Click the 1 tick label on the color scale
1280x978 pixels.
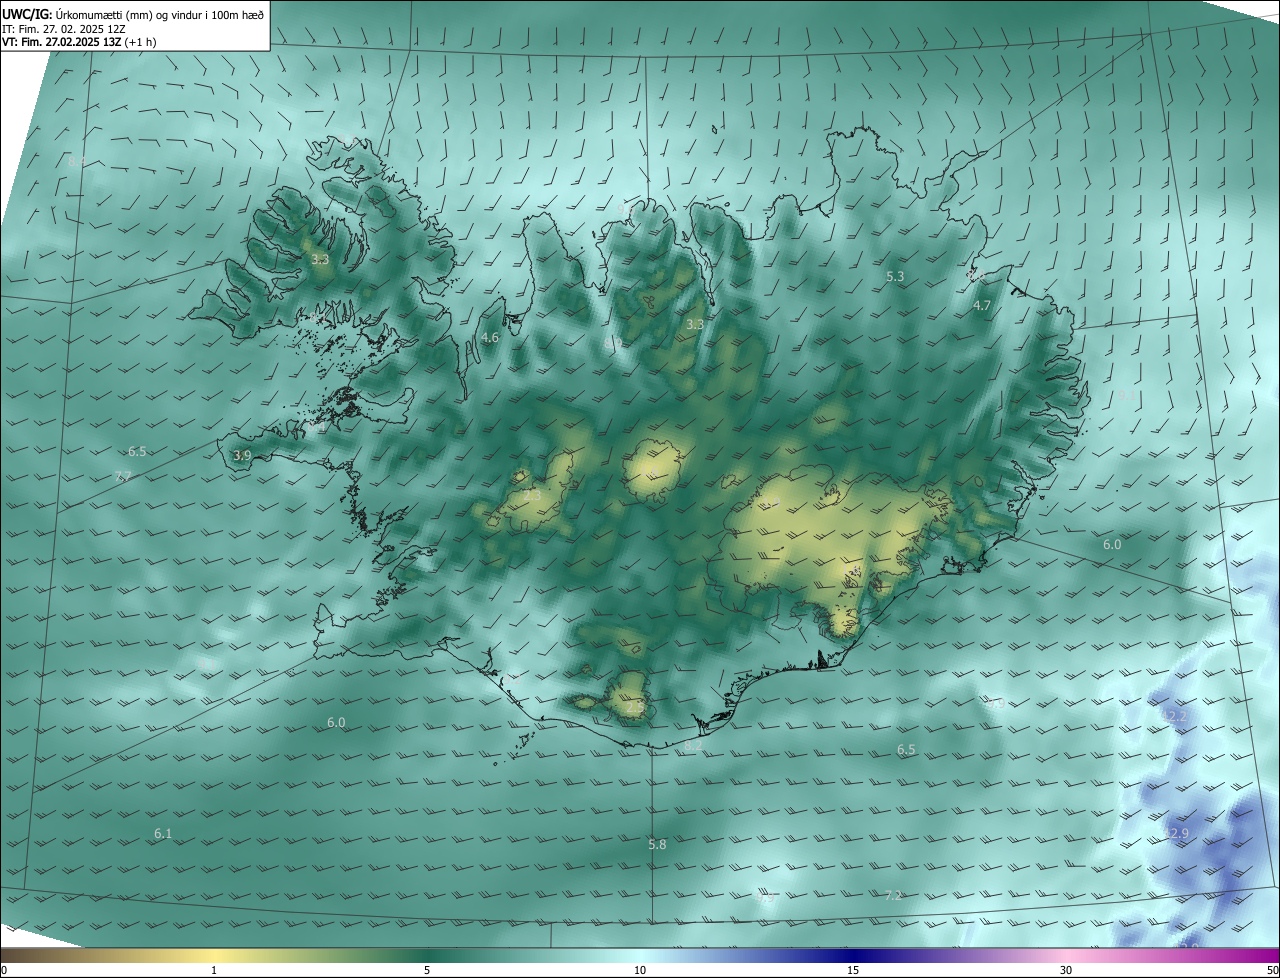[x=215, y=970]
